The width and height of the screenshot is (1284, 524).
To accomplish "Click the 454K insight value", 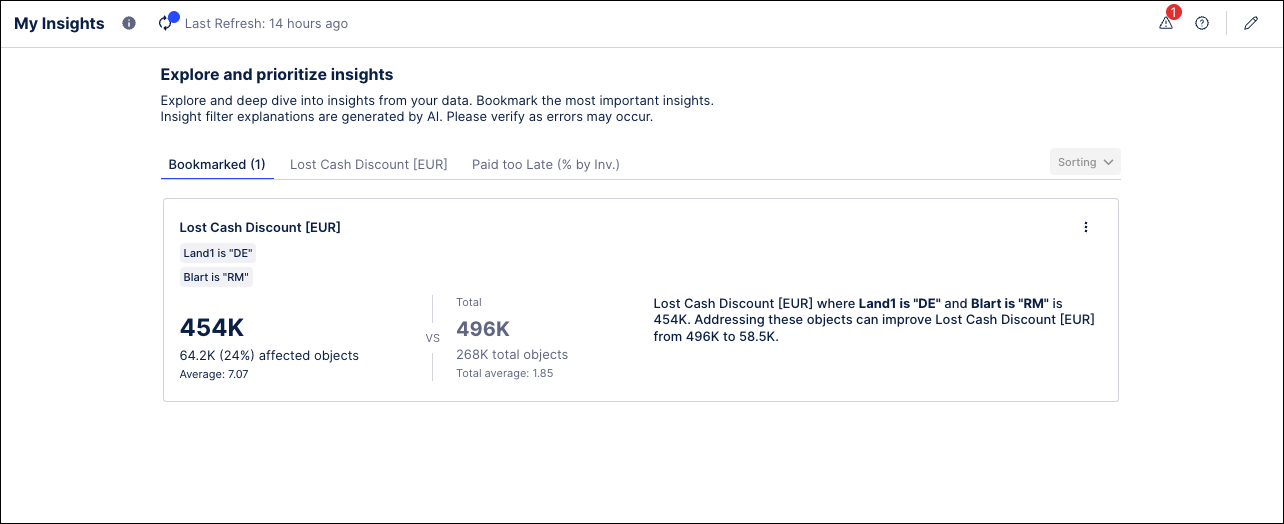I will tap(212, 328).
